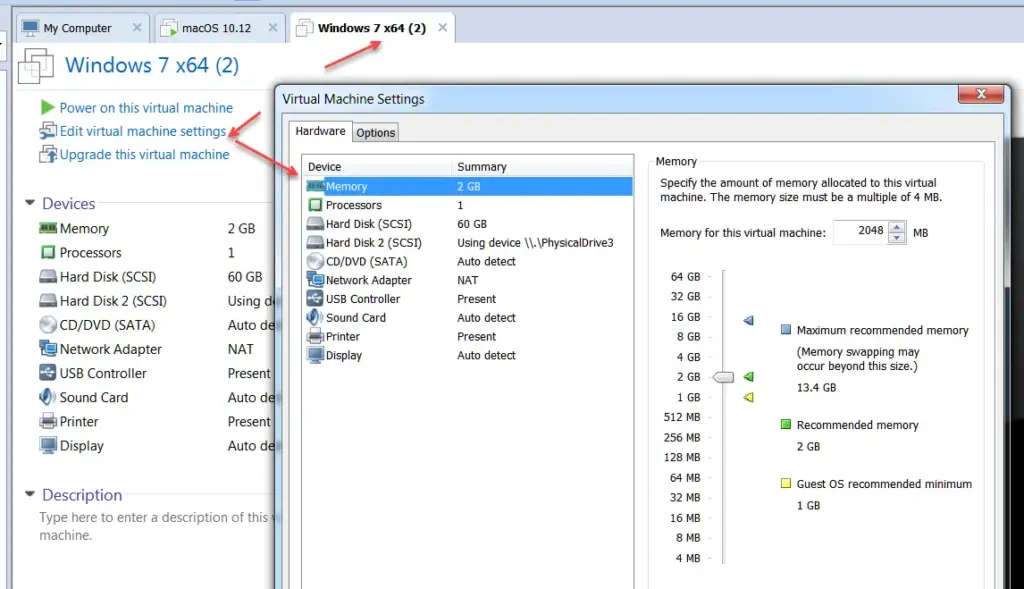
Task: Click the blue maximum recommended memory marker
Action: coord(748,321)
